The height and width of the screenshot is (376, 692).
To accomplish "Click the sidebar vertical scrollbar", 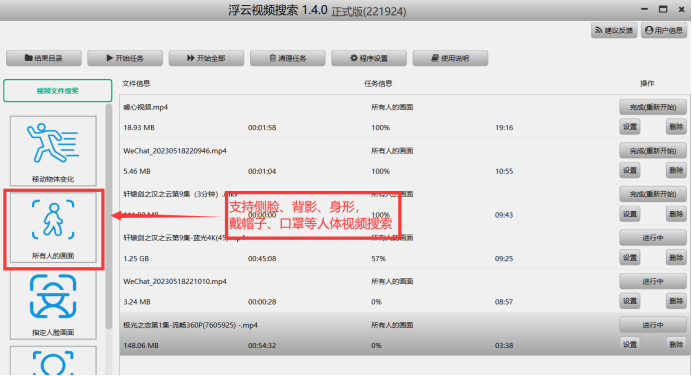I will (109, 216).
